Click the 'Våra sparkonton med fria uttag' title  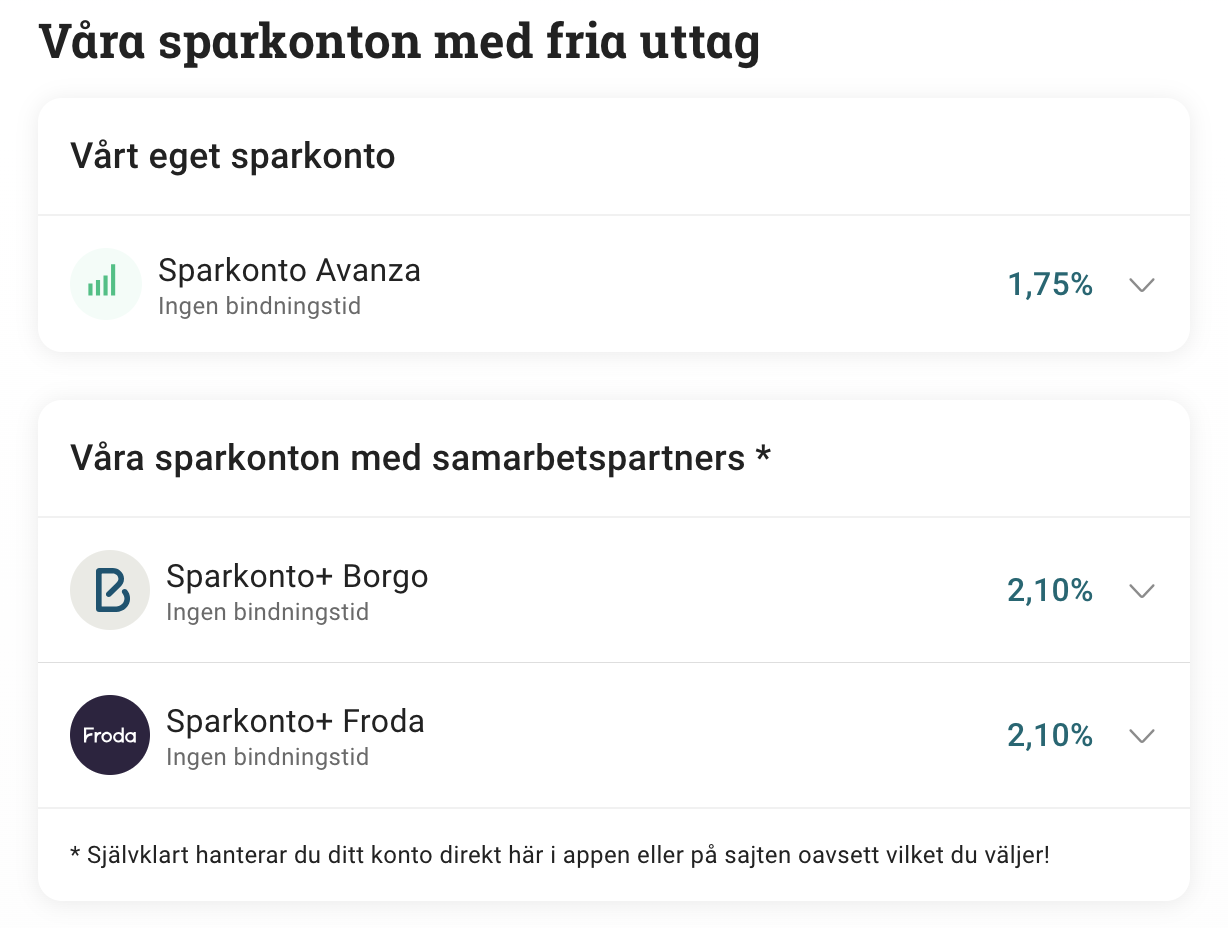(399, 42)
